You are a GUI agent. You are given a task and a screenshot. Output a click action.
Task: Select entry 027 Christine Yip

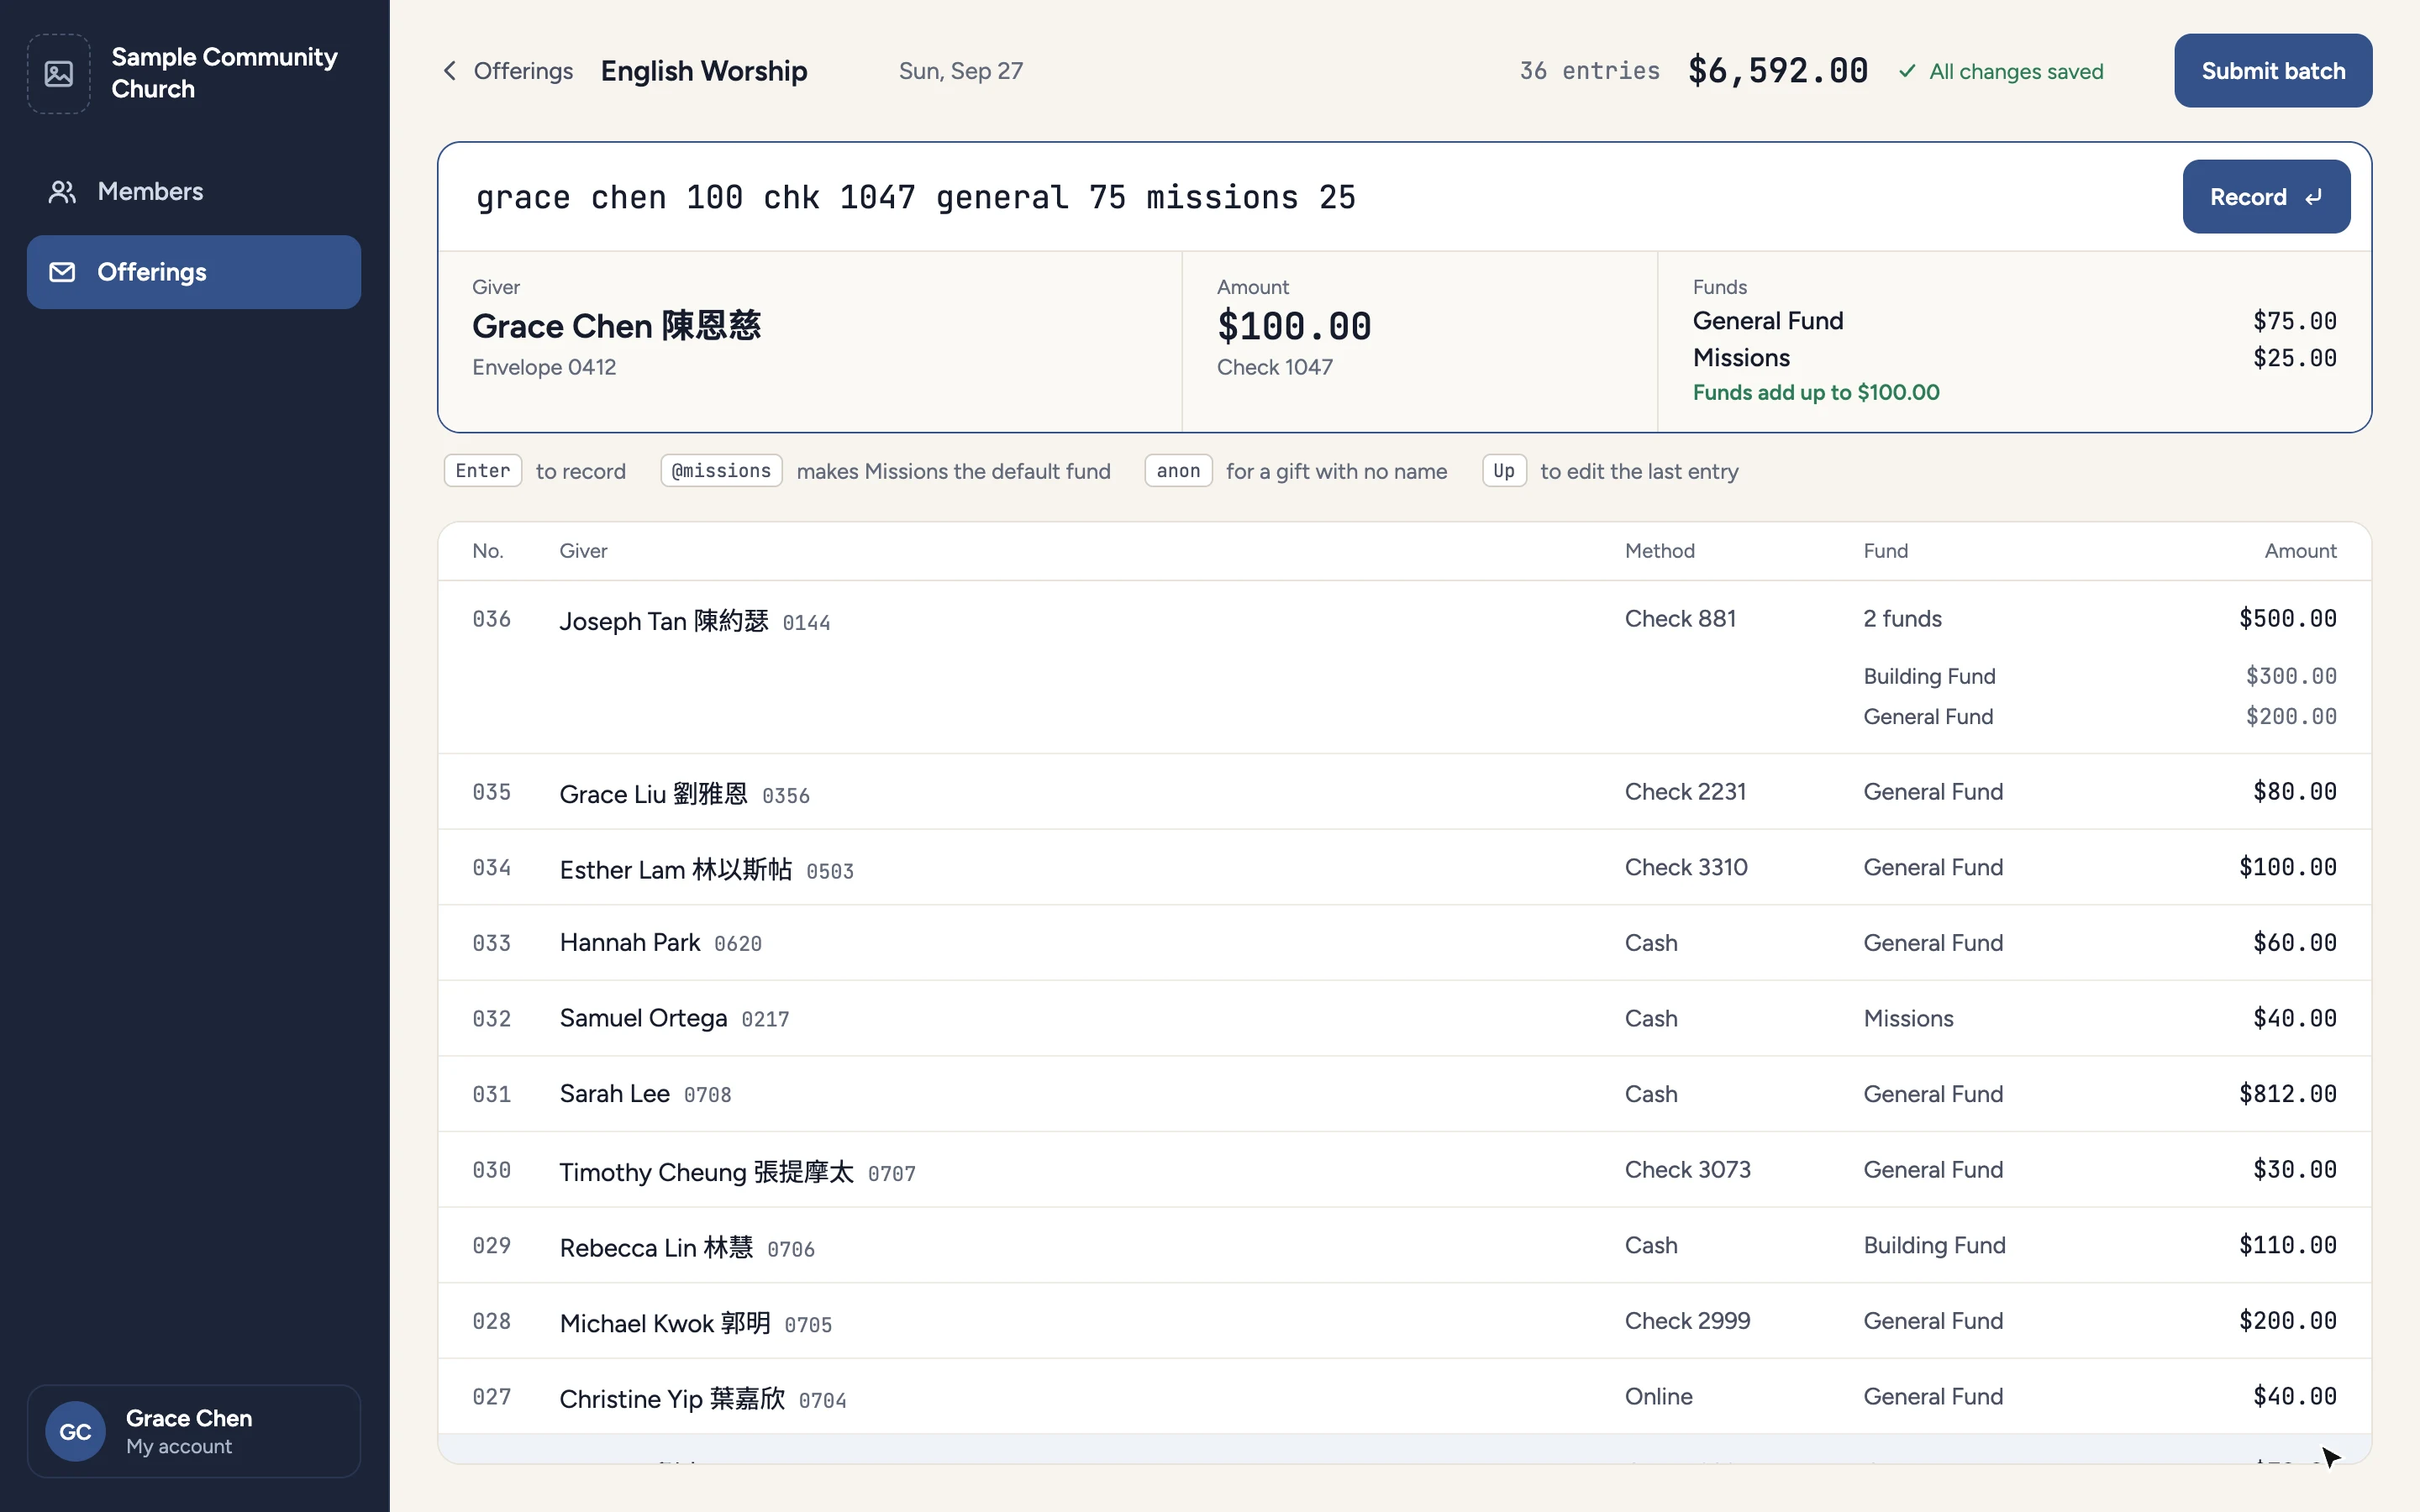(x=1404, y=1397)
